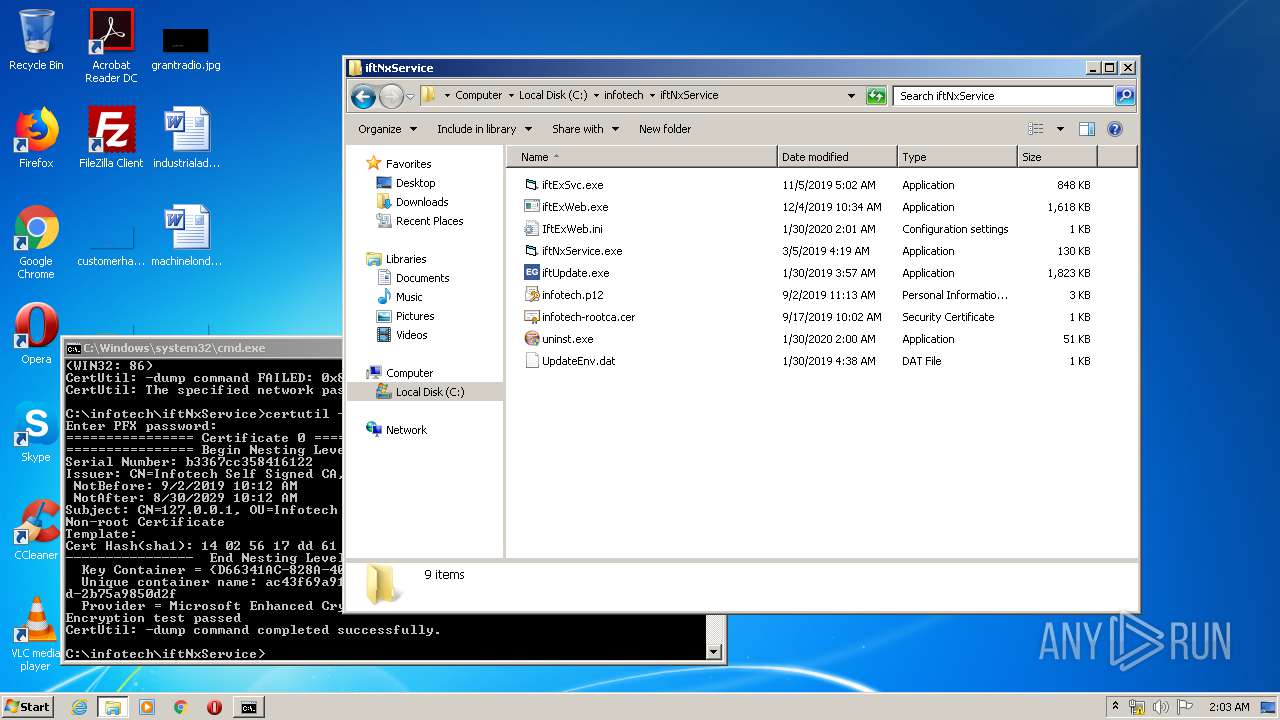Open Internet Explorer taskbar icon
The image size is (1280, 720).
pos(79,707)
